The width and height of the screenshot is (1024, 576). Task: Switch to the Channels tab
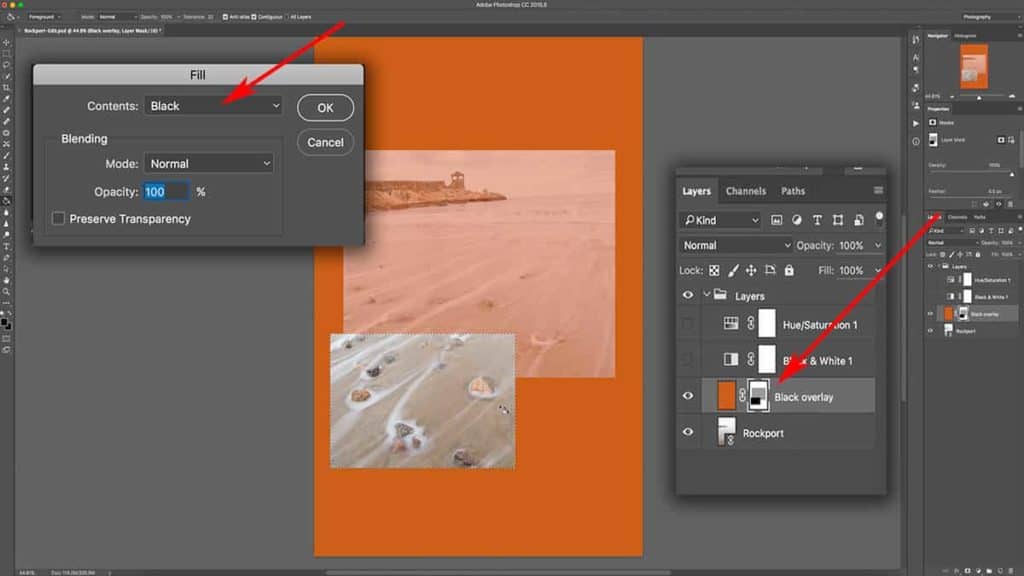pos(744,190)
